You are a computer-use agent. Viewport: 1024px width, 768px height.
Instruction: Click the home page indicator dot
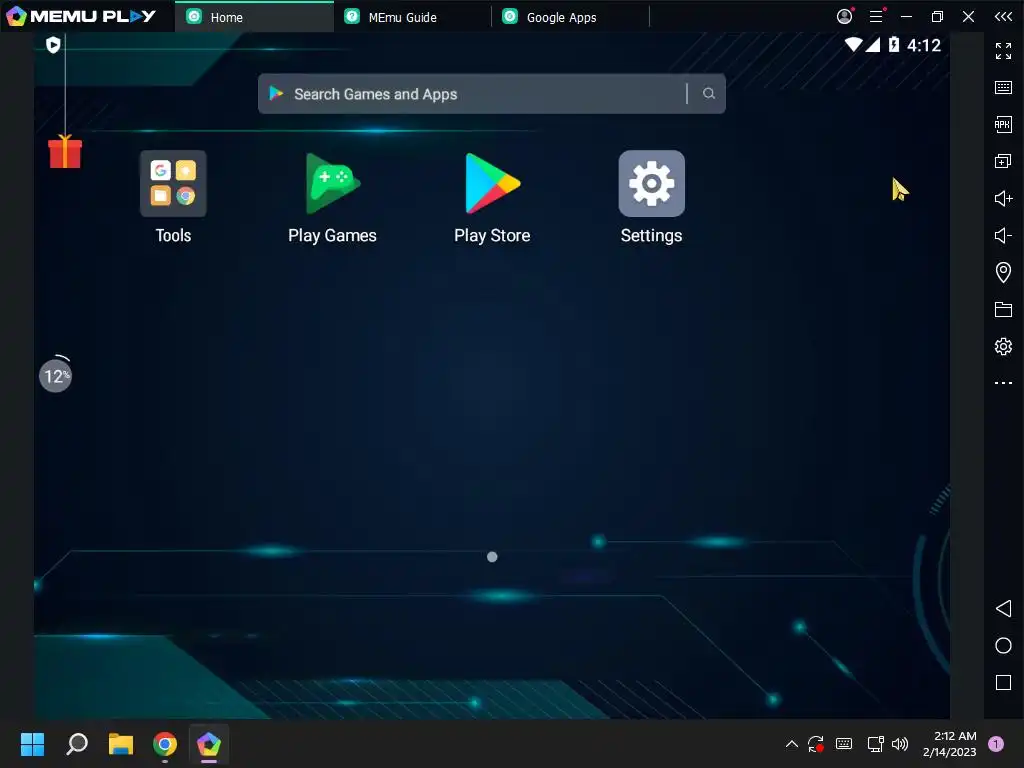click(x=492, y=557)
